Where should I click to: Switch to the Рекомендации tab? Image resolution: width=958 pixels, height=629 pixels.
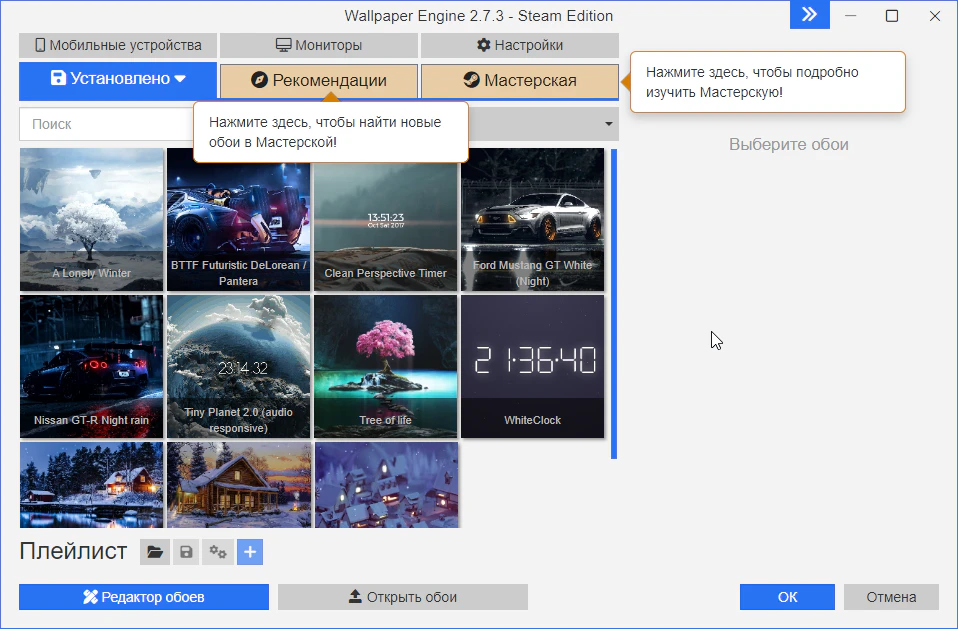[x=318, y=80]
